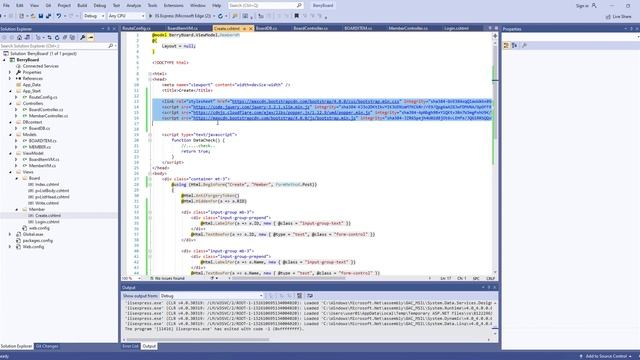Click the Home icon in Solution Explorer toolbar
Viewport: 640px width, 360px height.
pyautogui.click(x=19, y=37)
